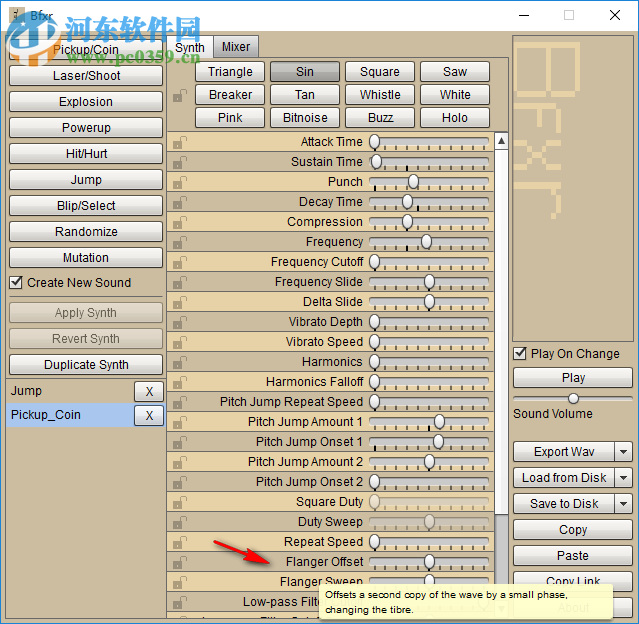Select the Pickup_Coin sound entry
Image resolution: width=639 pixels, height=624 pixels.
point(70,415)
